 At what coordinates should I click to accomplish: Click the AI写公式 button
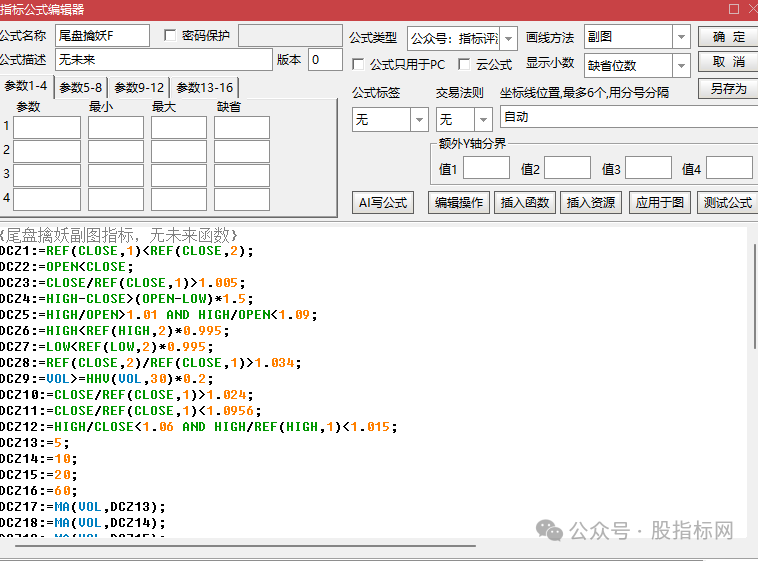tap(383, 203)
